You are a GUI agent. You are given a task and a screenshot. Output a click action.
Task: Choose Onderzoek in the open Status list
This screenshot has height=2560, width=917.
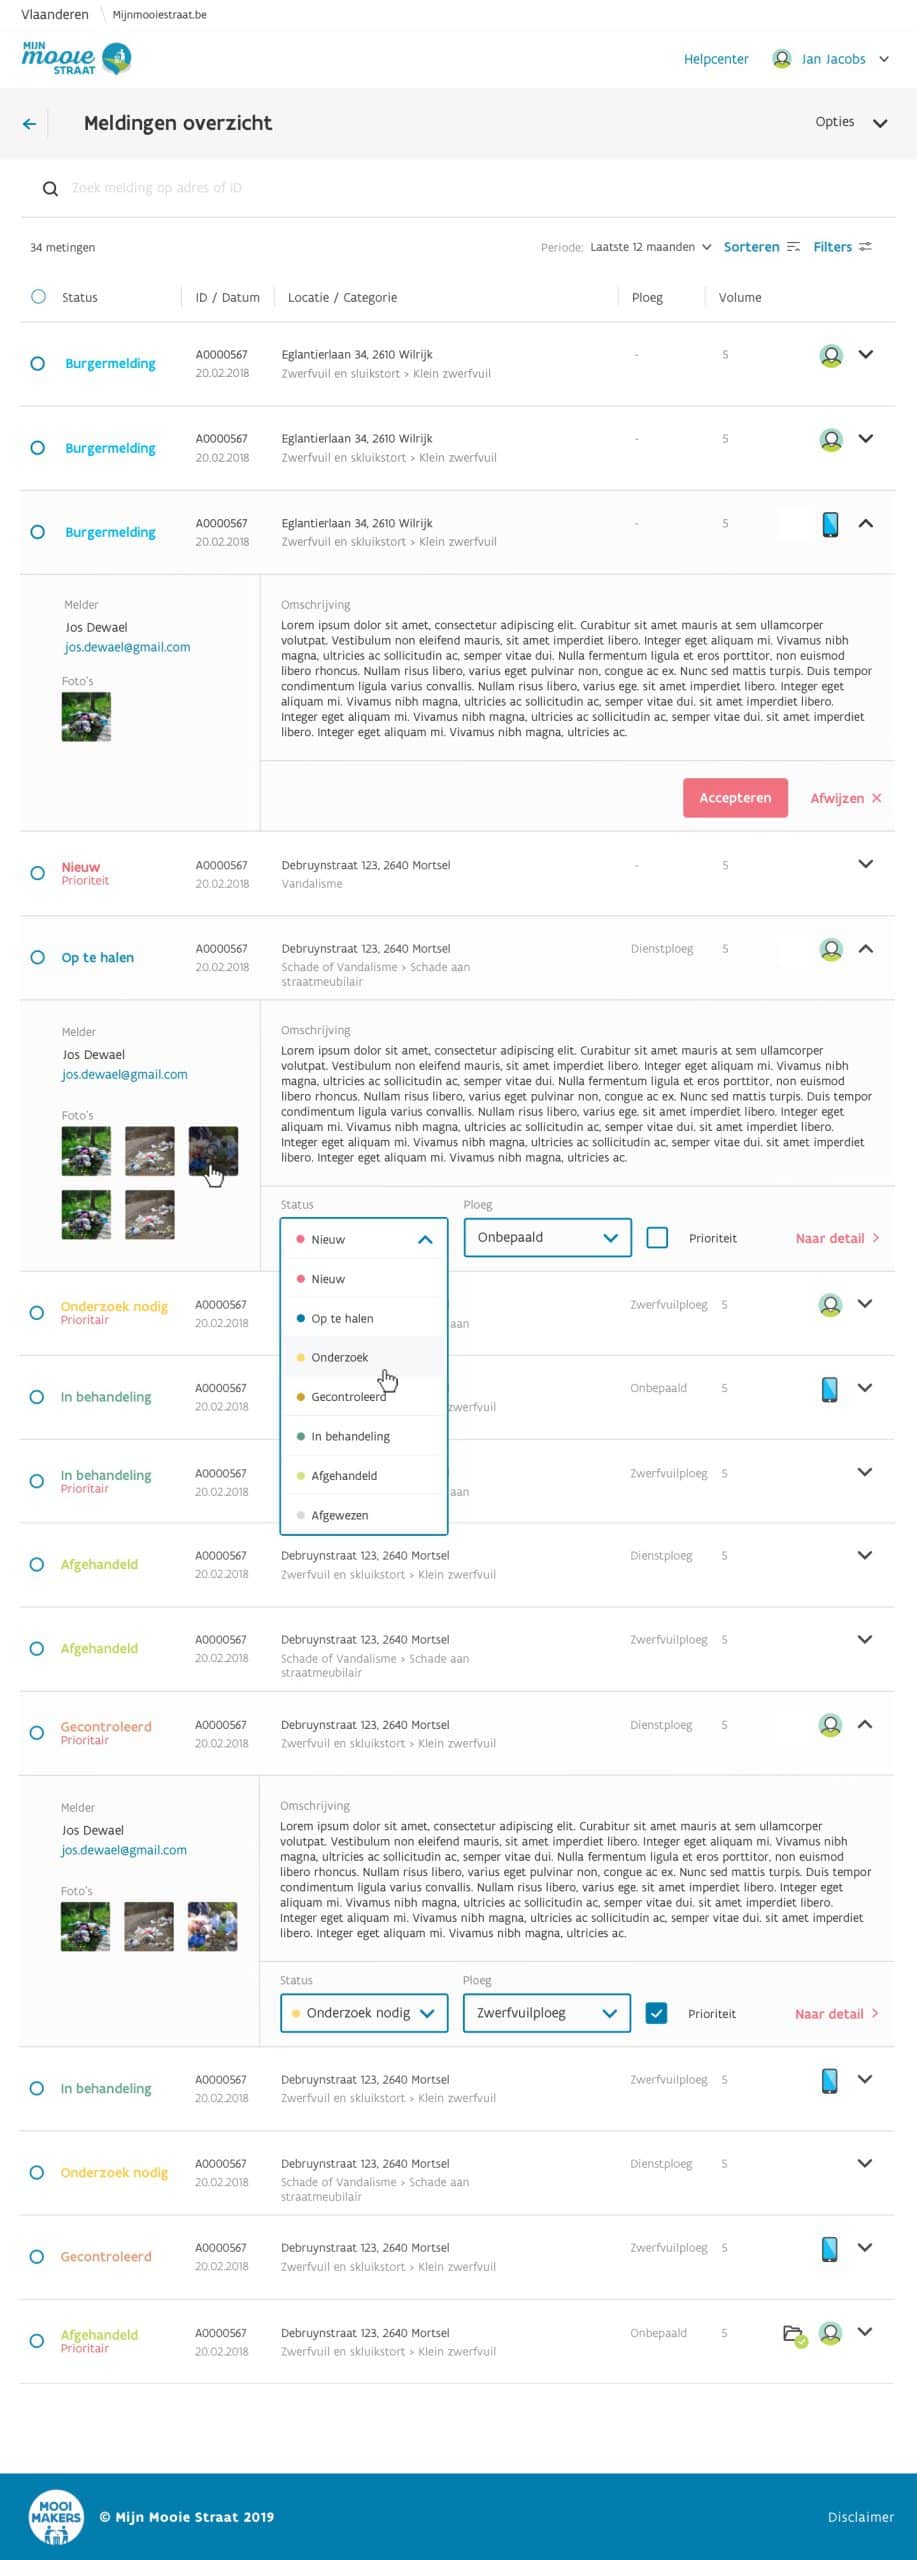364,1357
